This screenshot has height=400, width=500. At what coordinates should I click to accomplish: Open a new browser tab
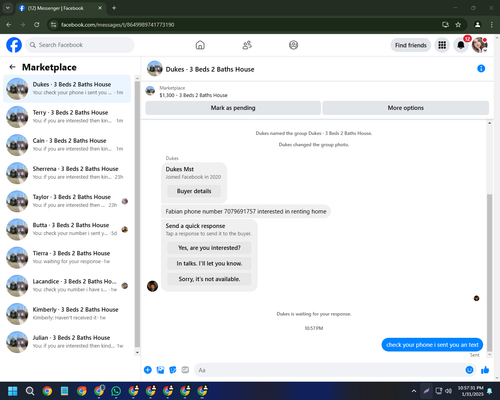pyautogui.click(x=114, y=8)
